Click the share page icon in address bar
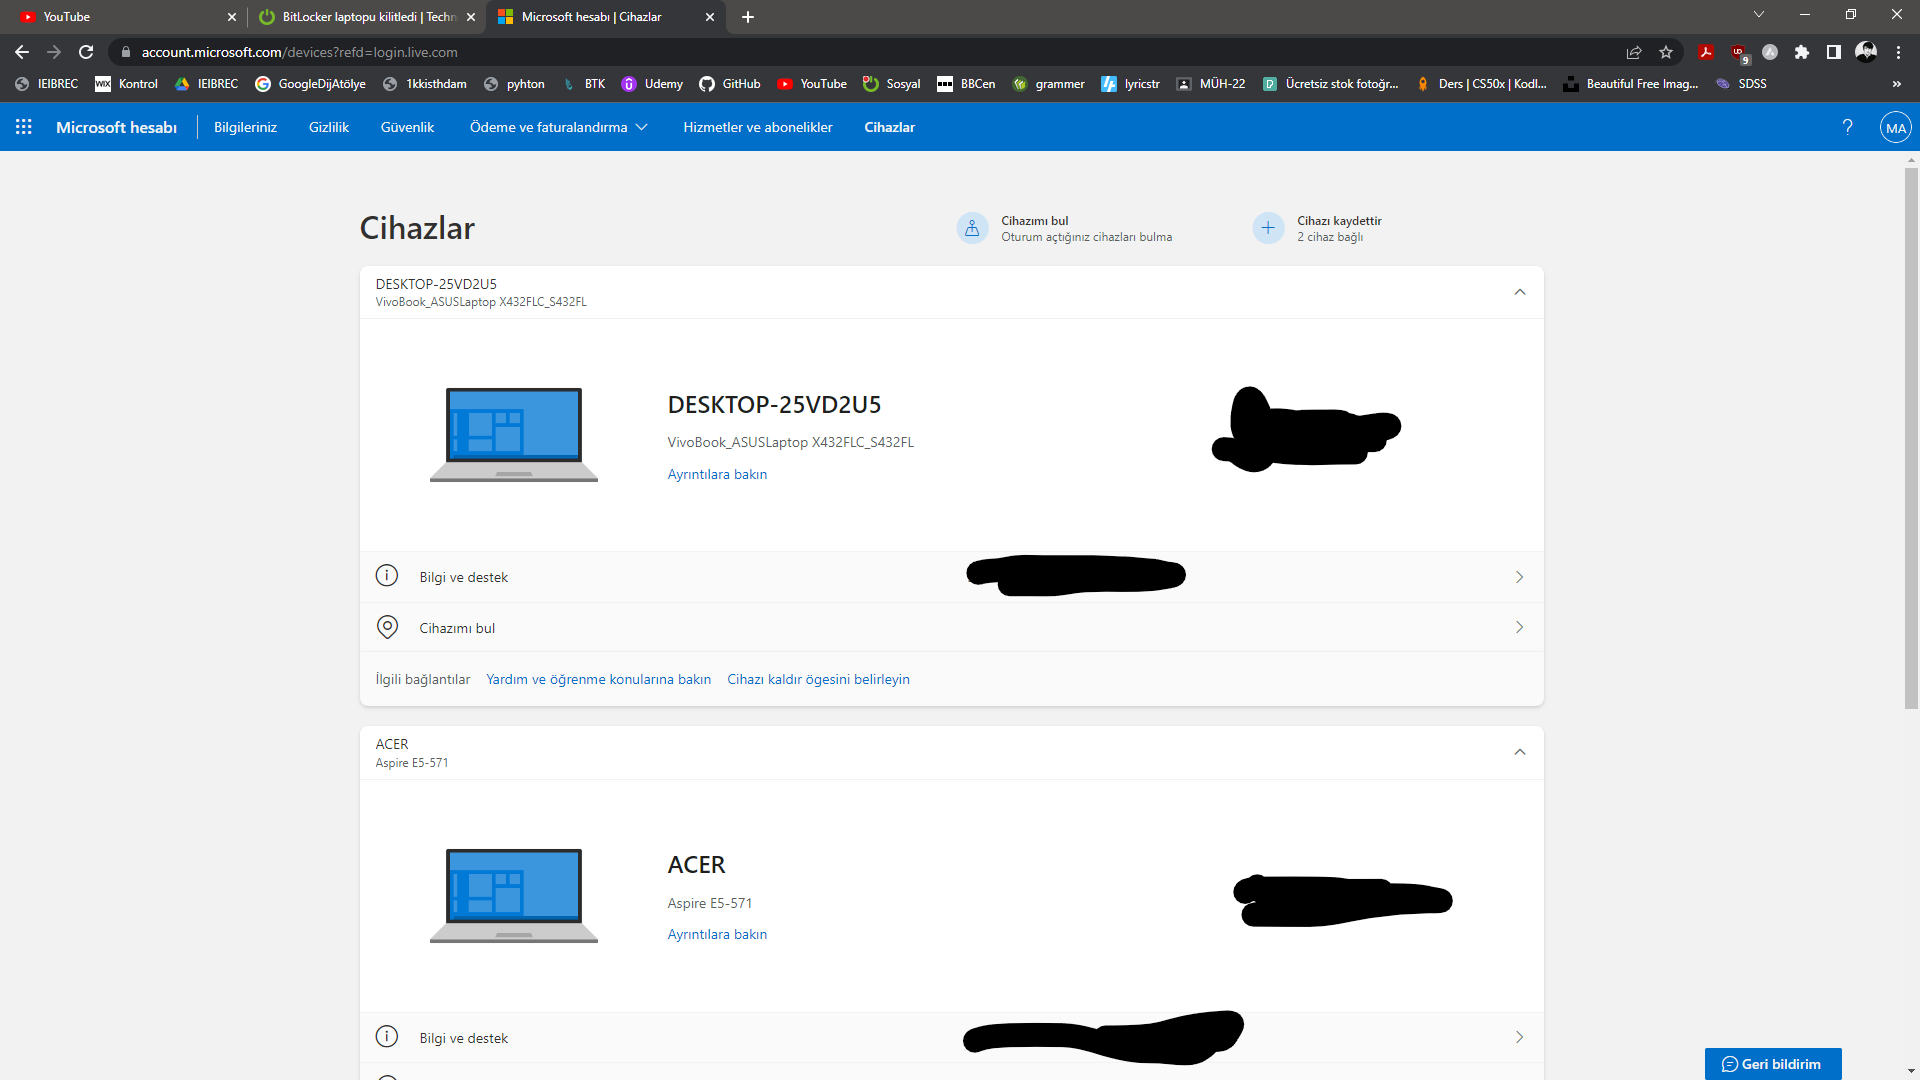Image resolution: width=1920 pixels, height=1080 pixels. tap(1634, 52)
